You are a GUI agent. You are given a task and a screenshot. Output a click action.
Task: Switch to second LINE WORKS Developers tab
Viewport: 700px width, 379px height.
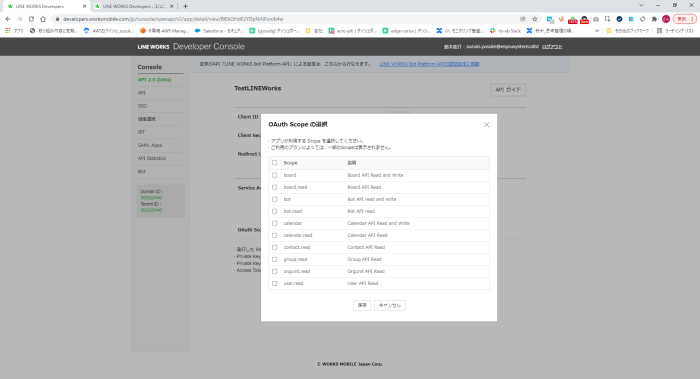coord(133,6)
